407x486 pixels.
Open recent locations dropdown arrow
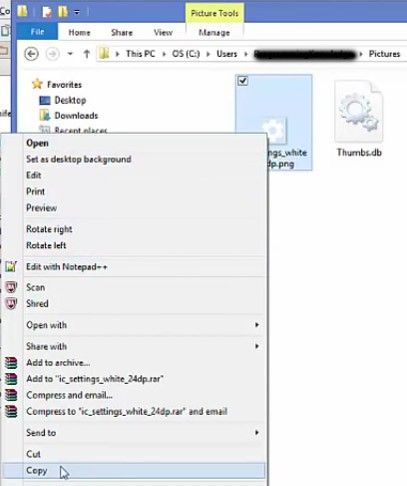click(70, 54)
